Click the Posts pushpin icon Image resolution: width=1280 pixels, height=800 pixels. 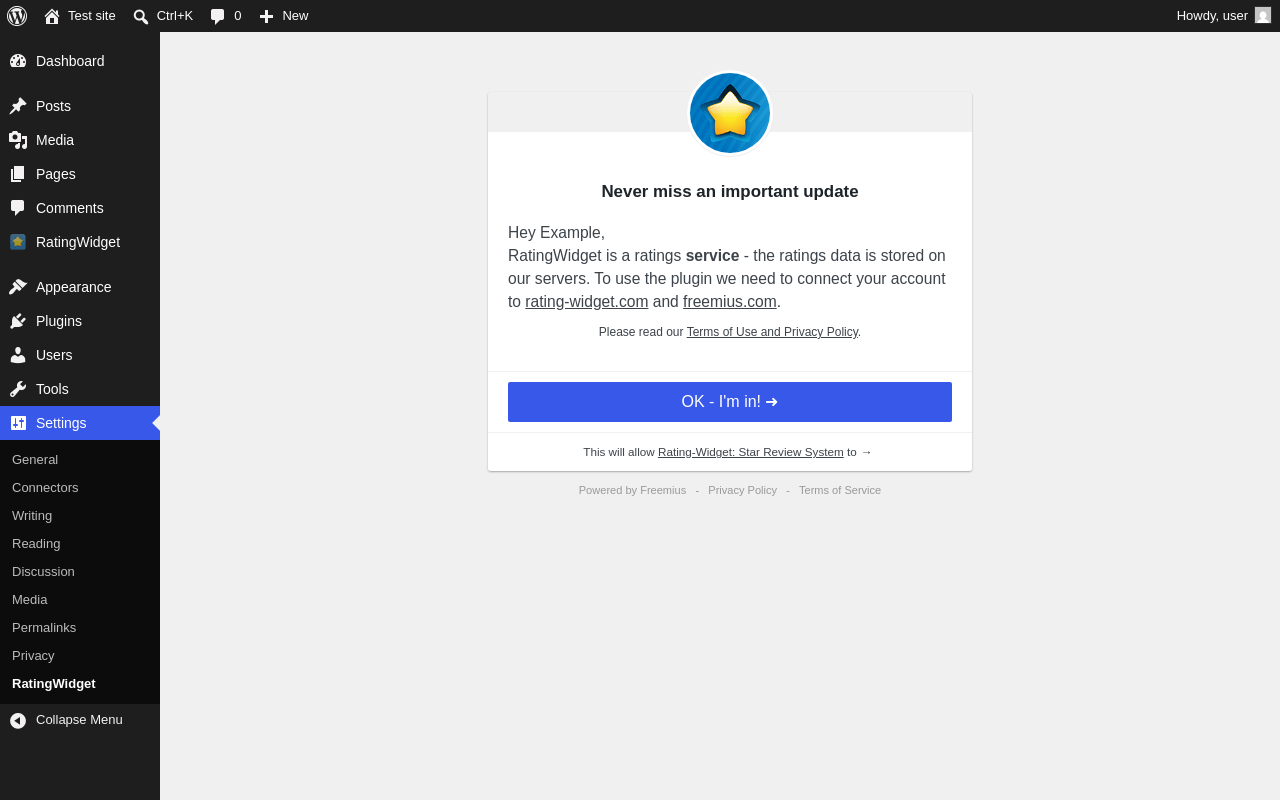18,106
